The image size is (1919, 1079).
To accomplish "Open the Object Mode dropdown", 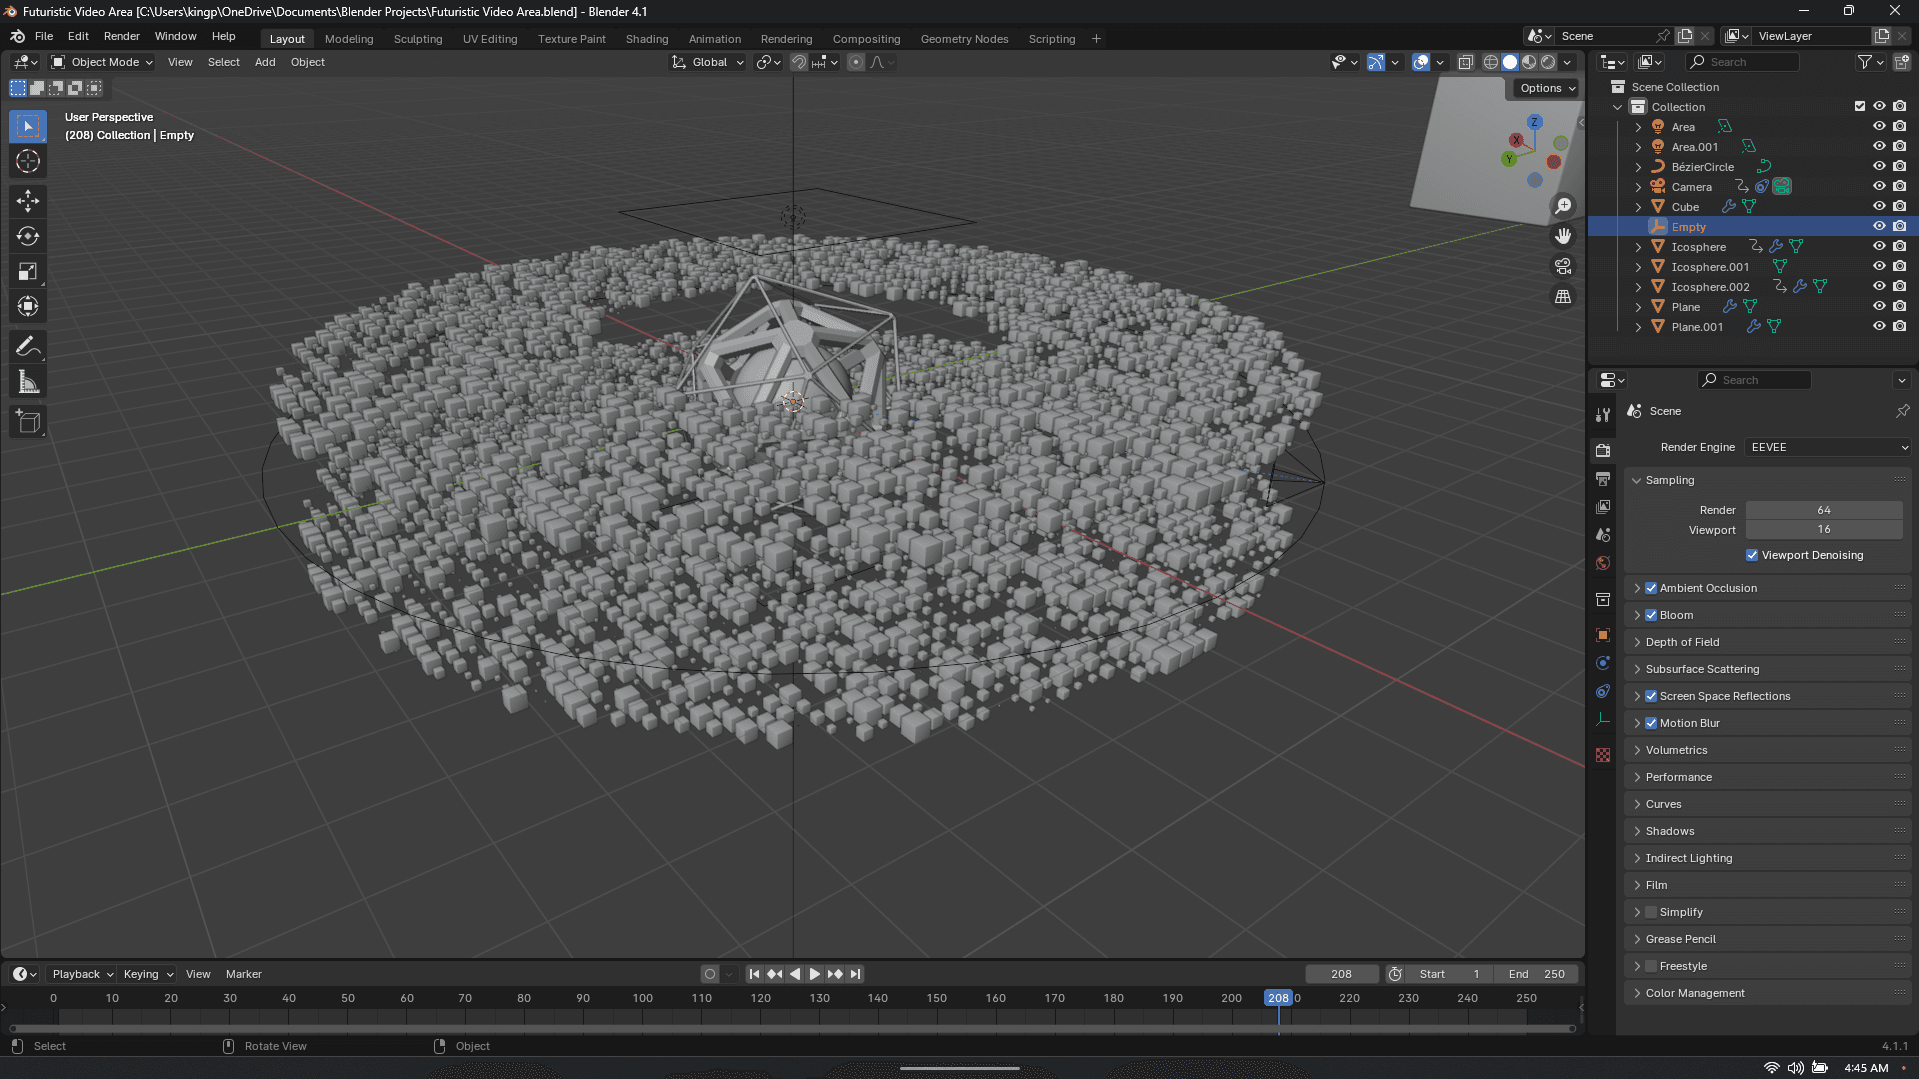I will pos(102,62).
